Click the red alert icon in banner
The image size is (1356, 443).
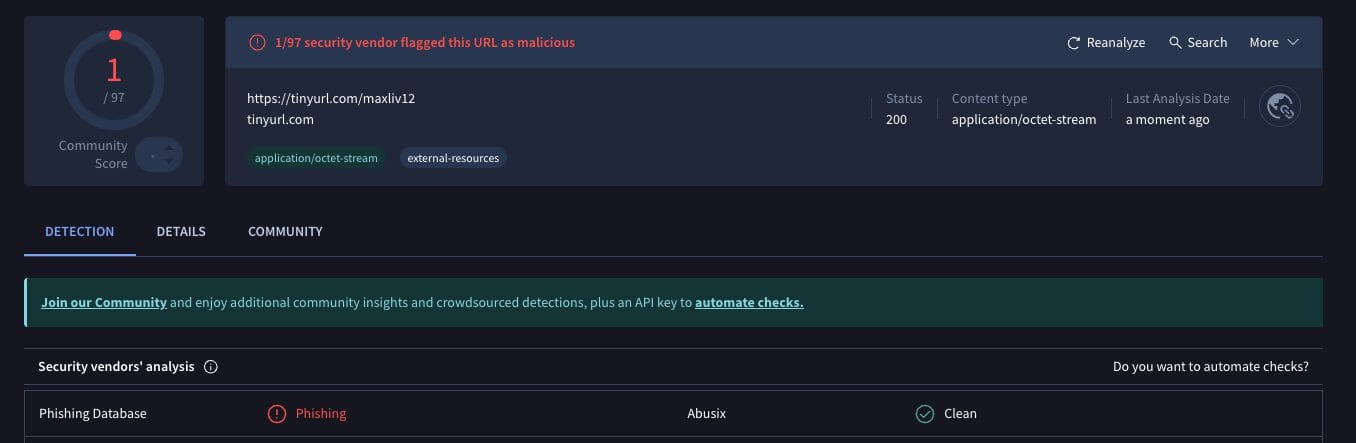[257, 42]
